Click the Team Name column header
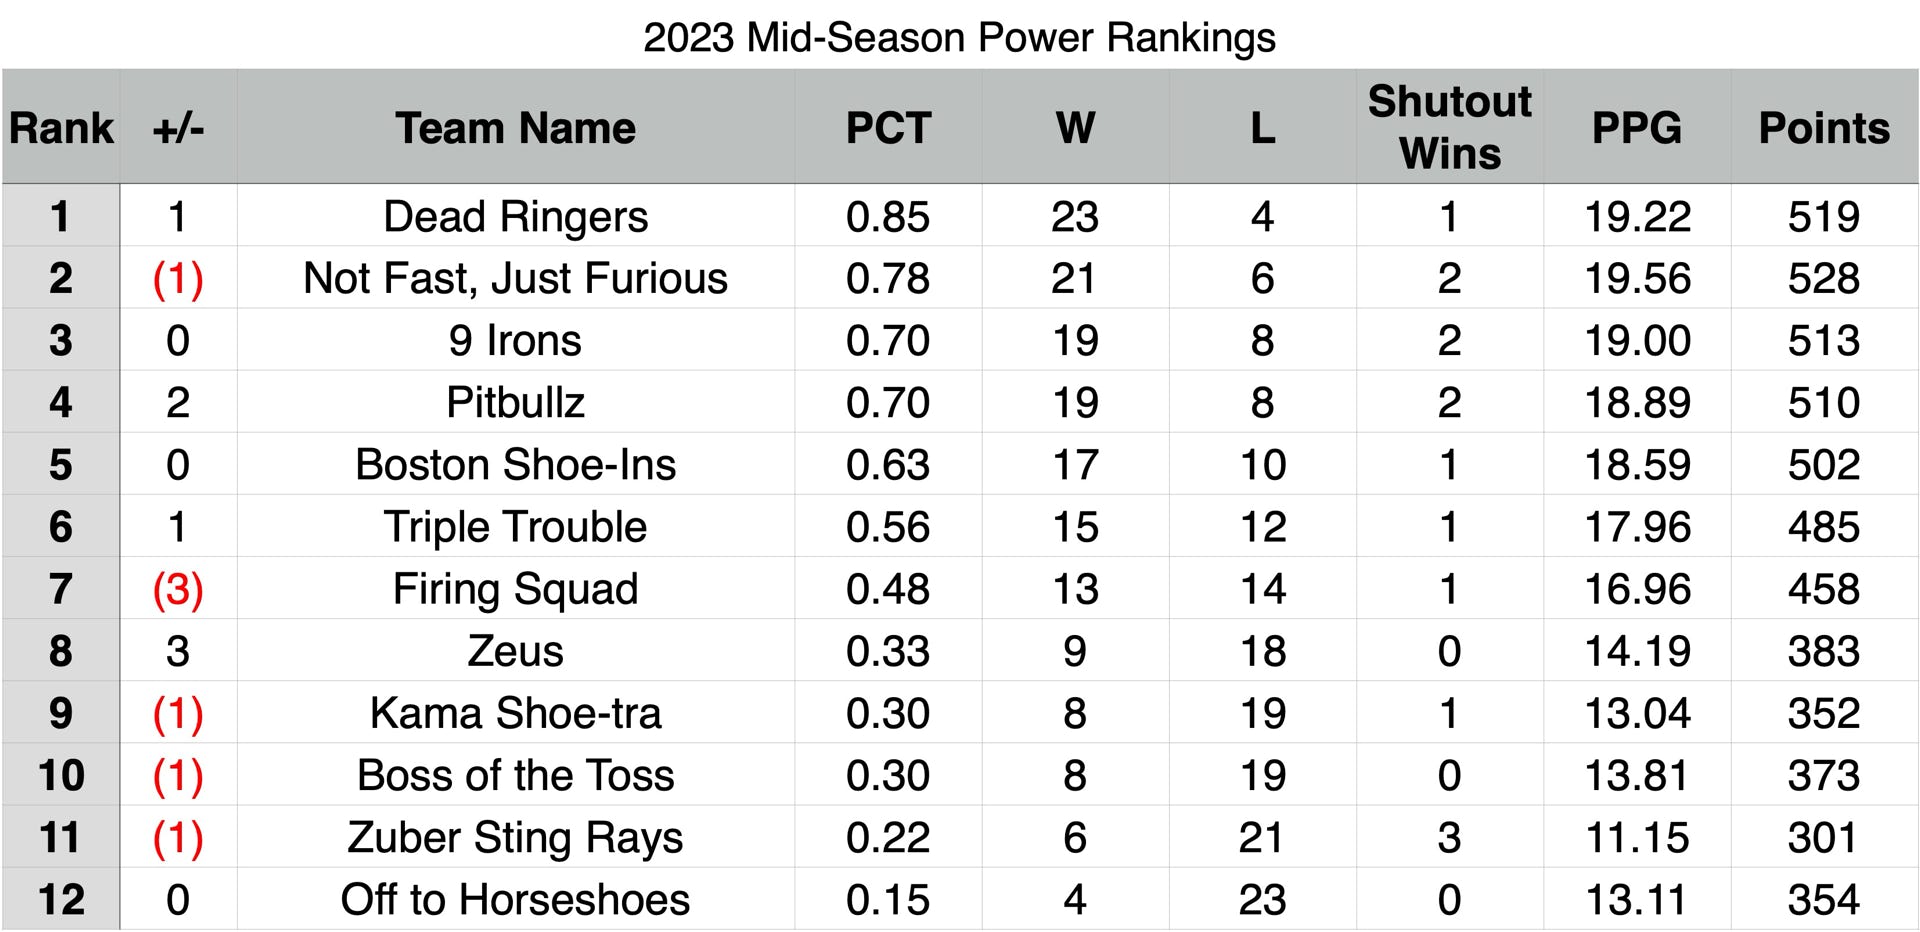 pyautogui.click(x=516, y=127)
